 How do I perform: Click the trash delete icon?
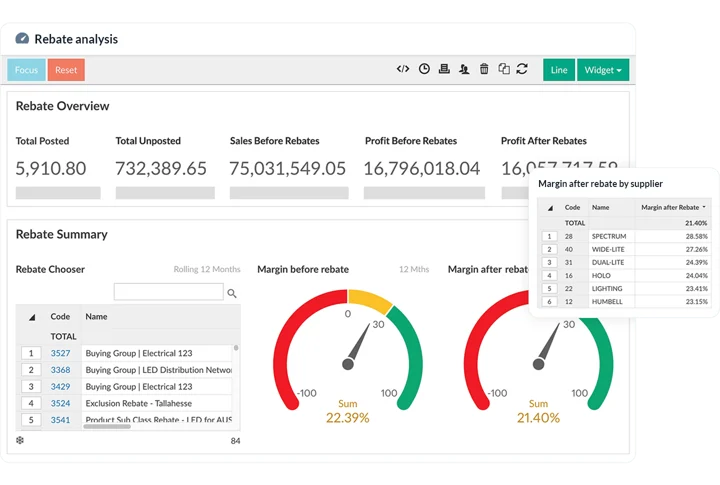pyautogui.click(x=484, y=69)
